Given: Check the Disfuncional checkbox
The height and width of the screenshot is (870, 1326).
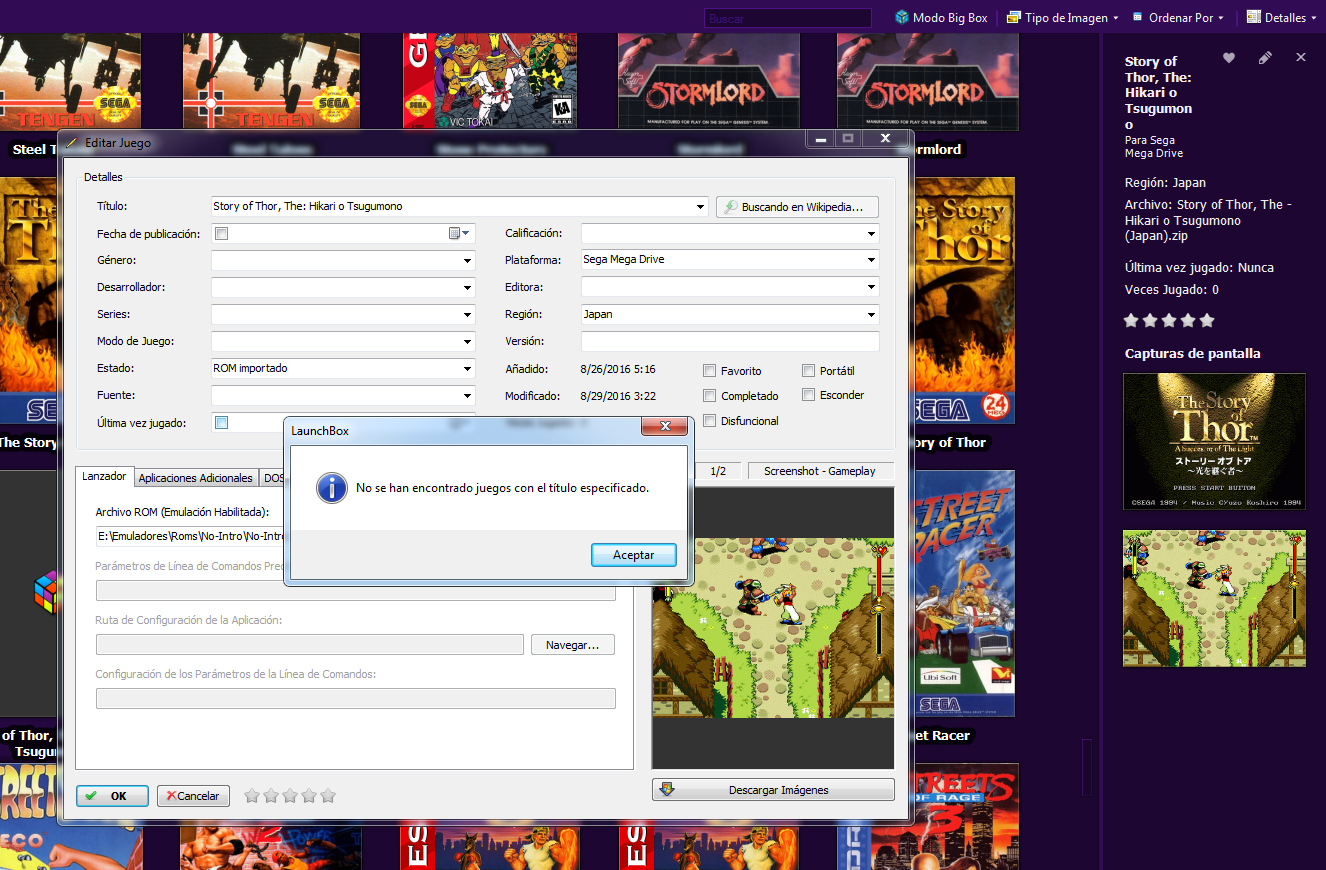Looking at the screenshot, I should pyautogui.click(x=710, y=421).
